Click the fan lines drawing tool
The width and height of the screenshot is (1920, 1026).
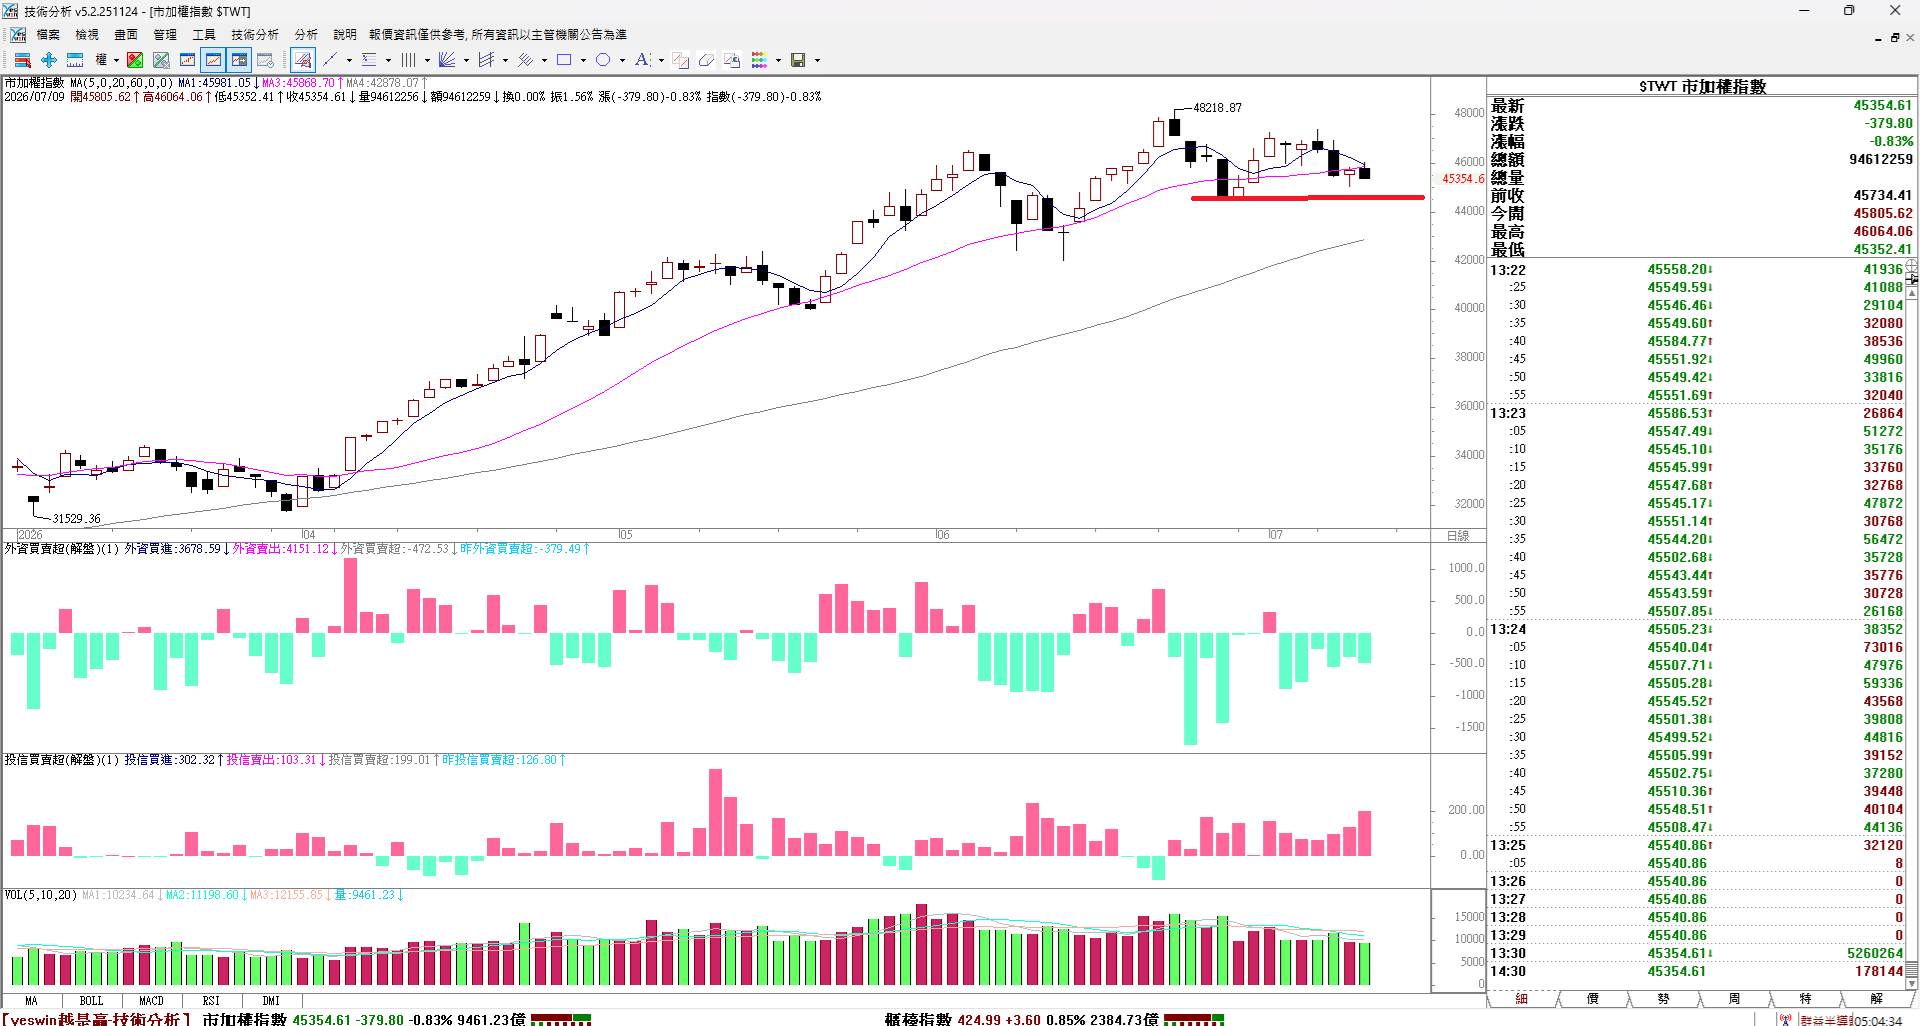(447, 60)
